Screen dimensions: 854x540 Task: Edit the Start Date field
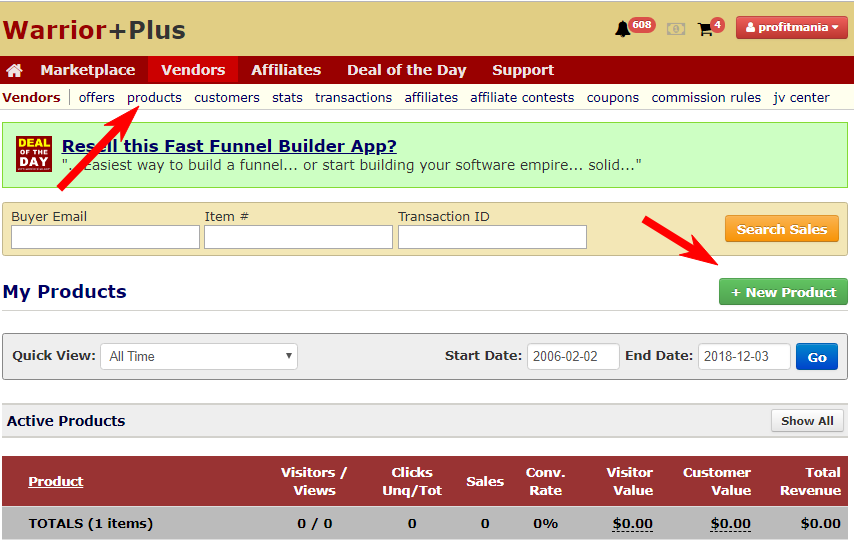[x=573, y=356]
